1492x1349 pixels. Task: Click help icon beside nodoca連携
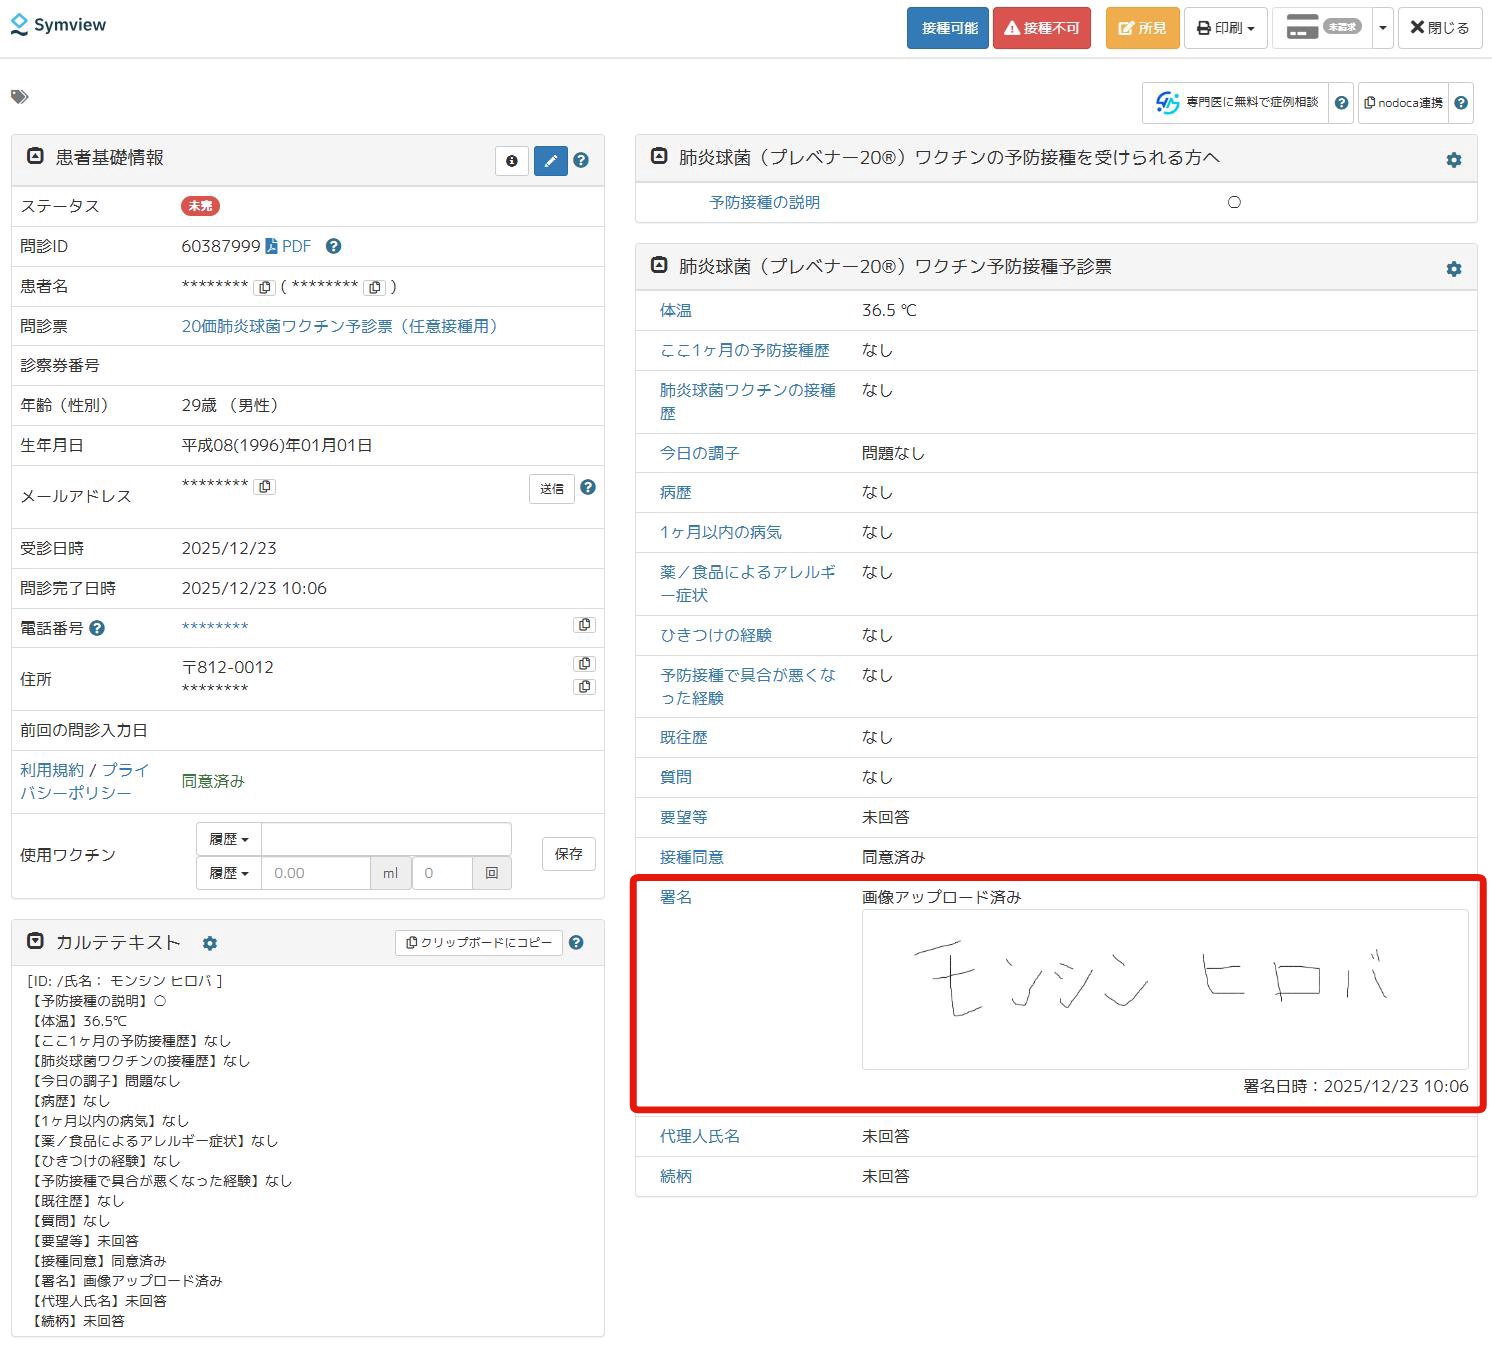pos(1461,103)
